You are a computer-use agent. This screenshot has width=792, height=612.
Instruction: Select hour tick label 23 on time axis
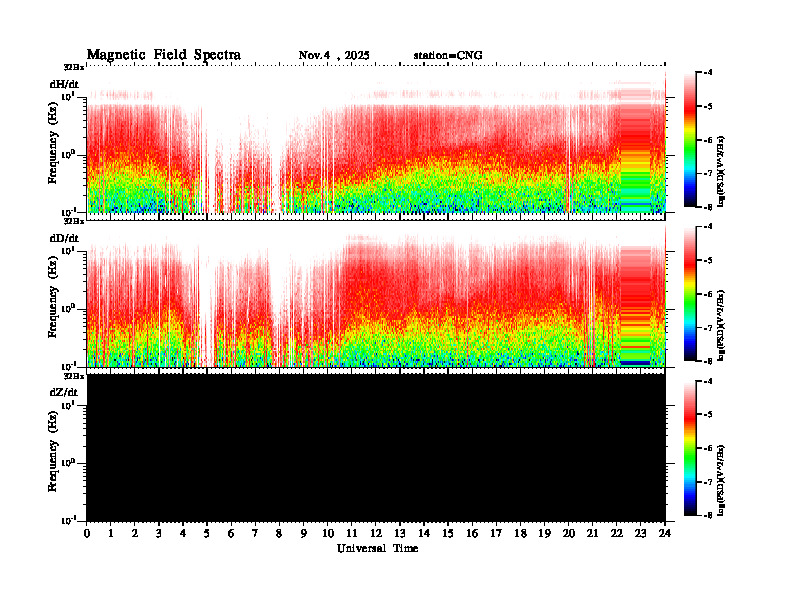point(641,533)
